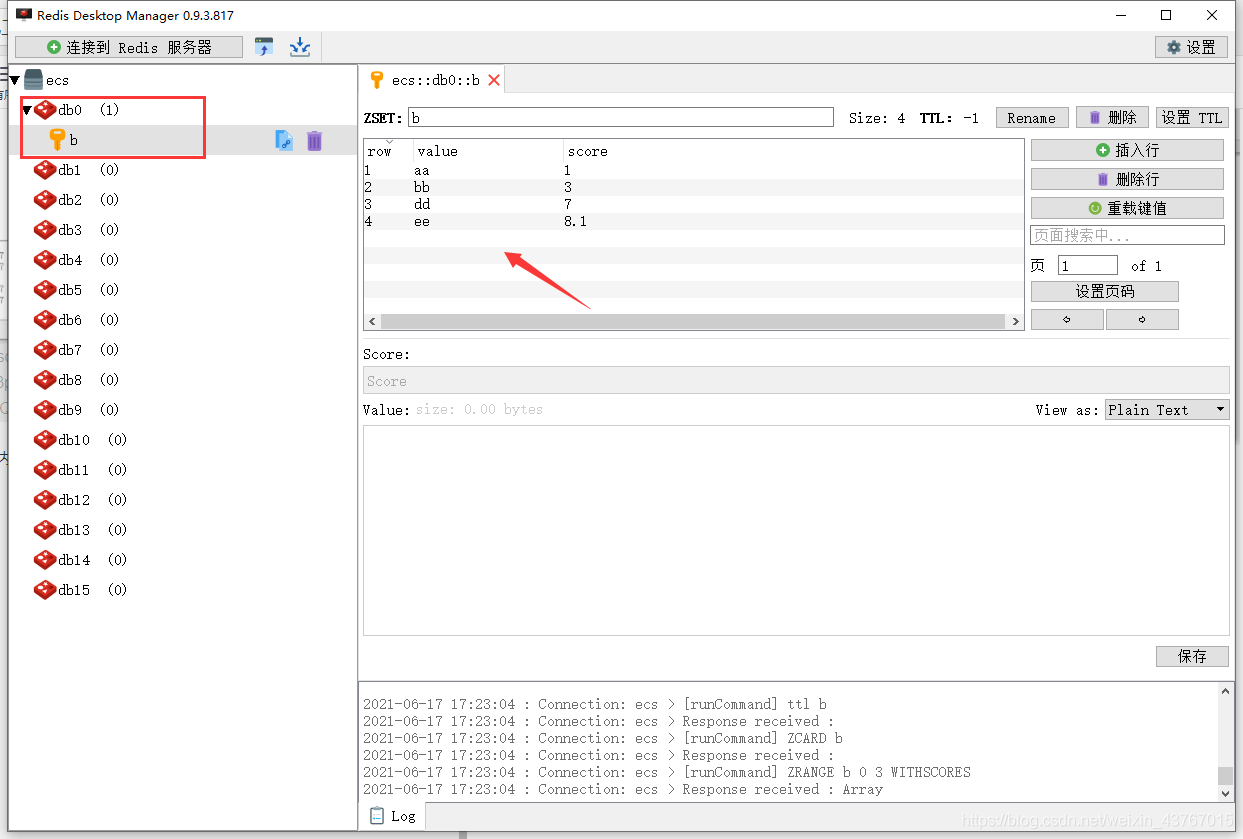
Task: Collapse the ecs server tree node
Action: pyautogui.click(x=15, y=80)
